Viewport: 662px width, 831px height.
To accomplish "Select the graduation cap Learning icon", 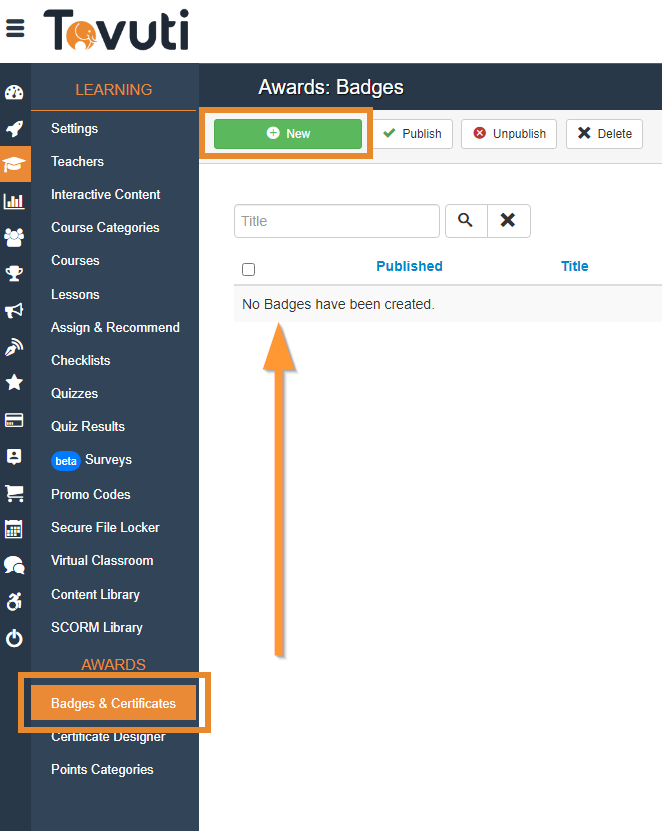I will (x=15, y=164).
